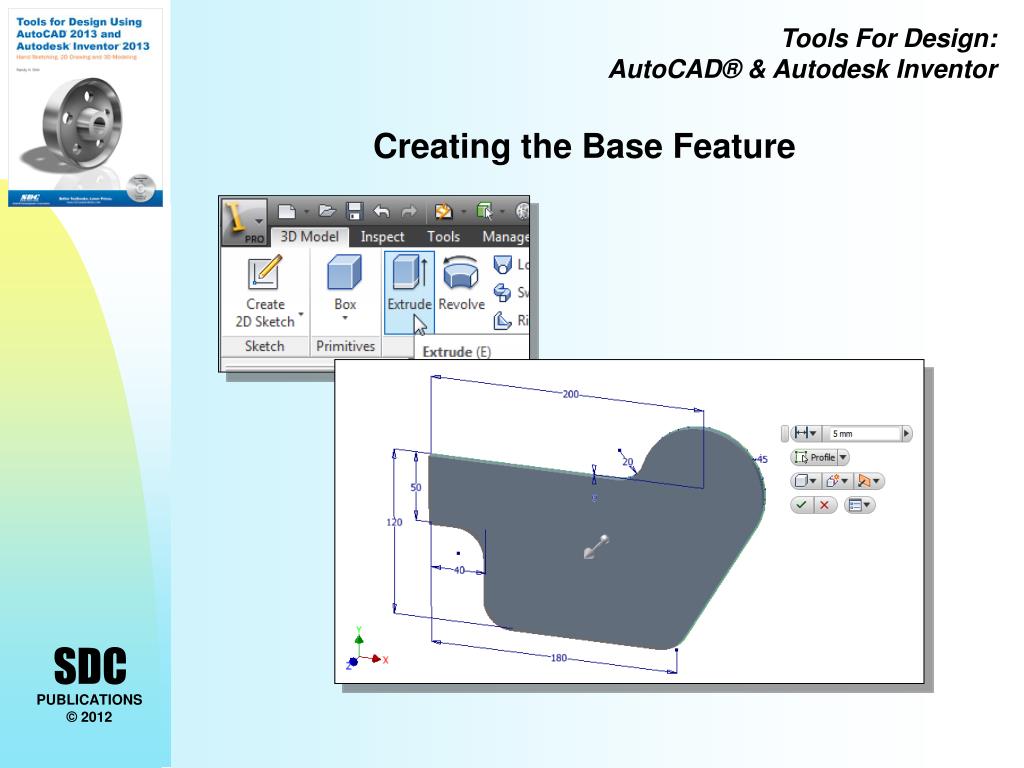Screen dimensions: 1024x768
Task: Click the Rib tool icon
Action: point(502,320)
